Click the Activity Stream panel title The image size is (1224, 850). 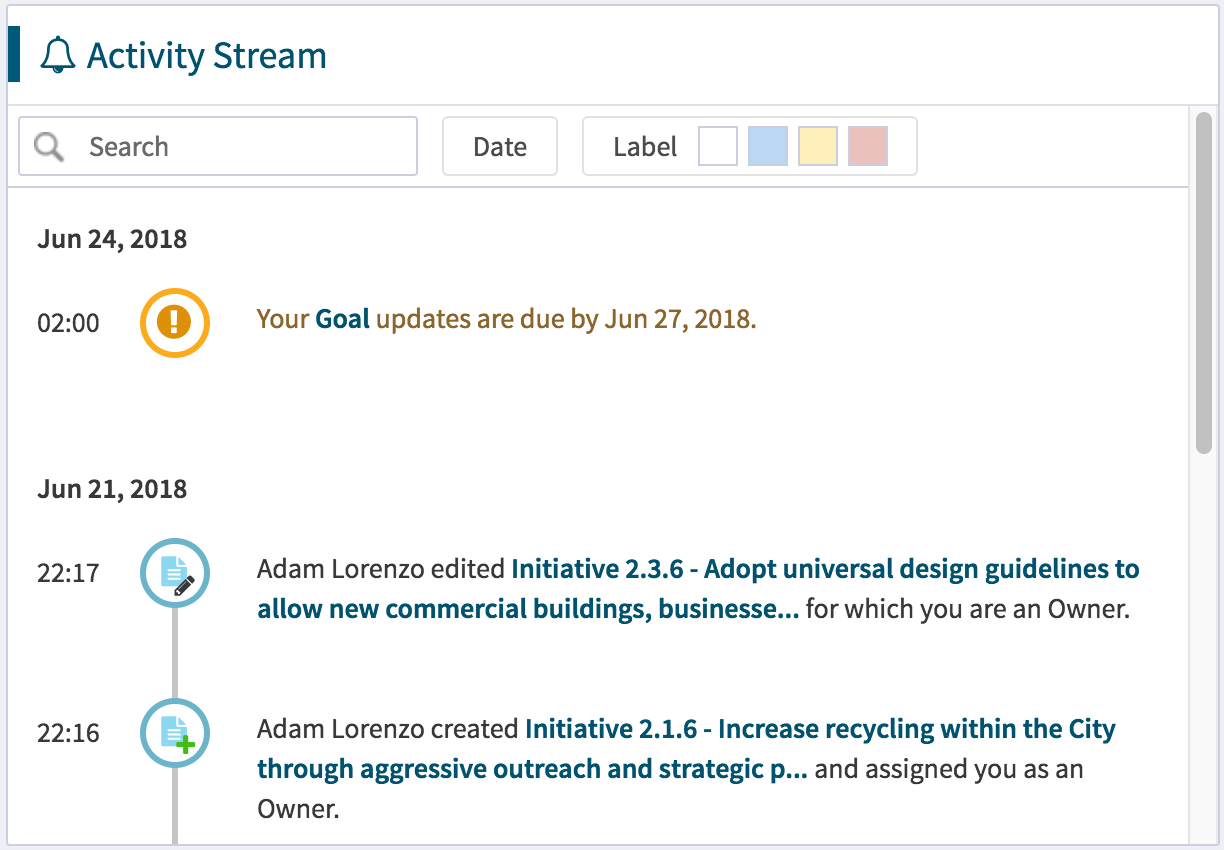(x=206, y=55)
